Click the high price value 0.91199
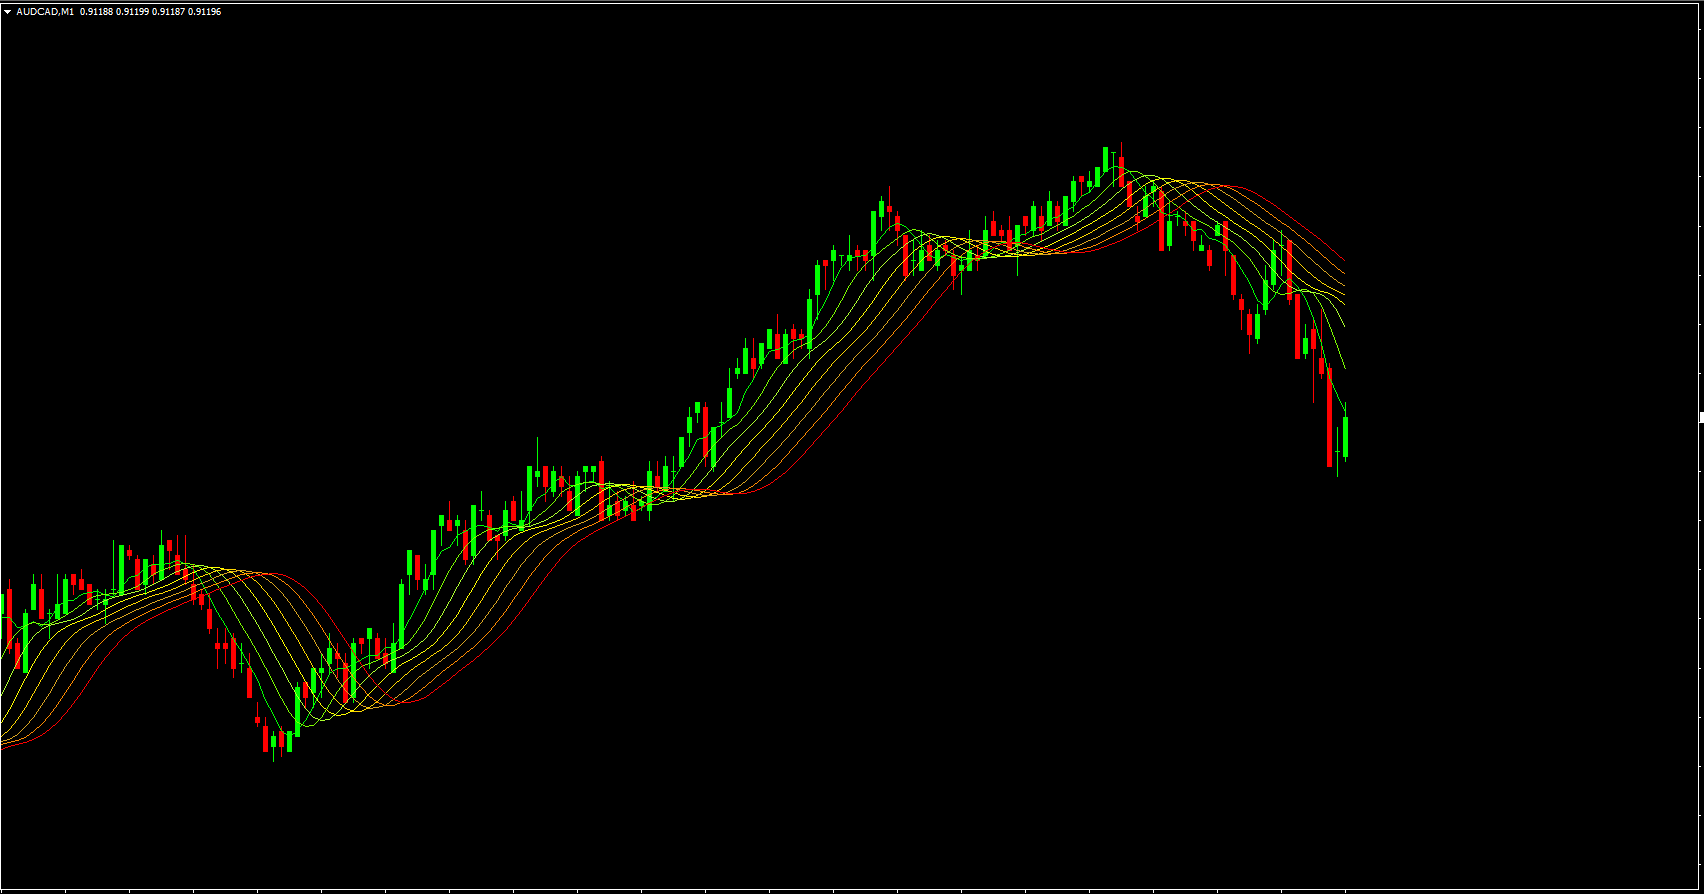1704x894 pixels. tap(133, 12)
